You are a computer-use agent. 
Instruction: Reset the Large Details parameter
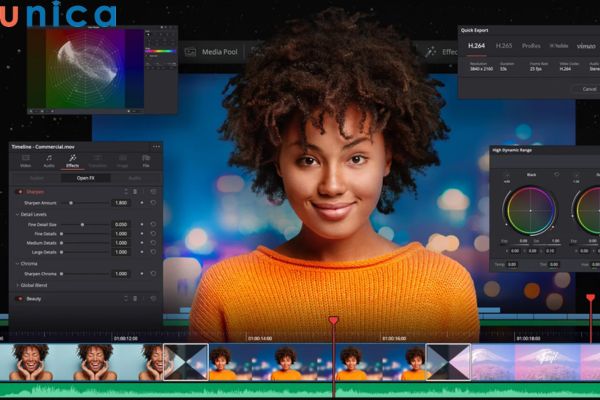click(153, 252)
